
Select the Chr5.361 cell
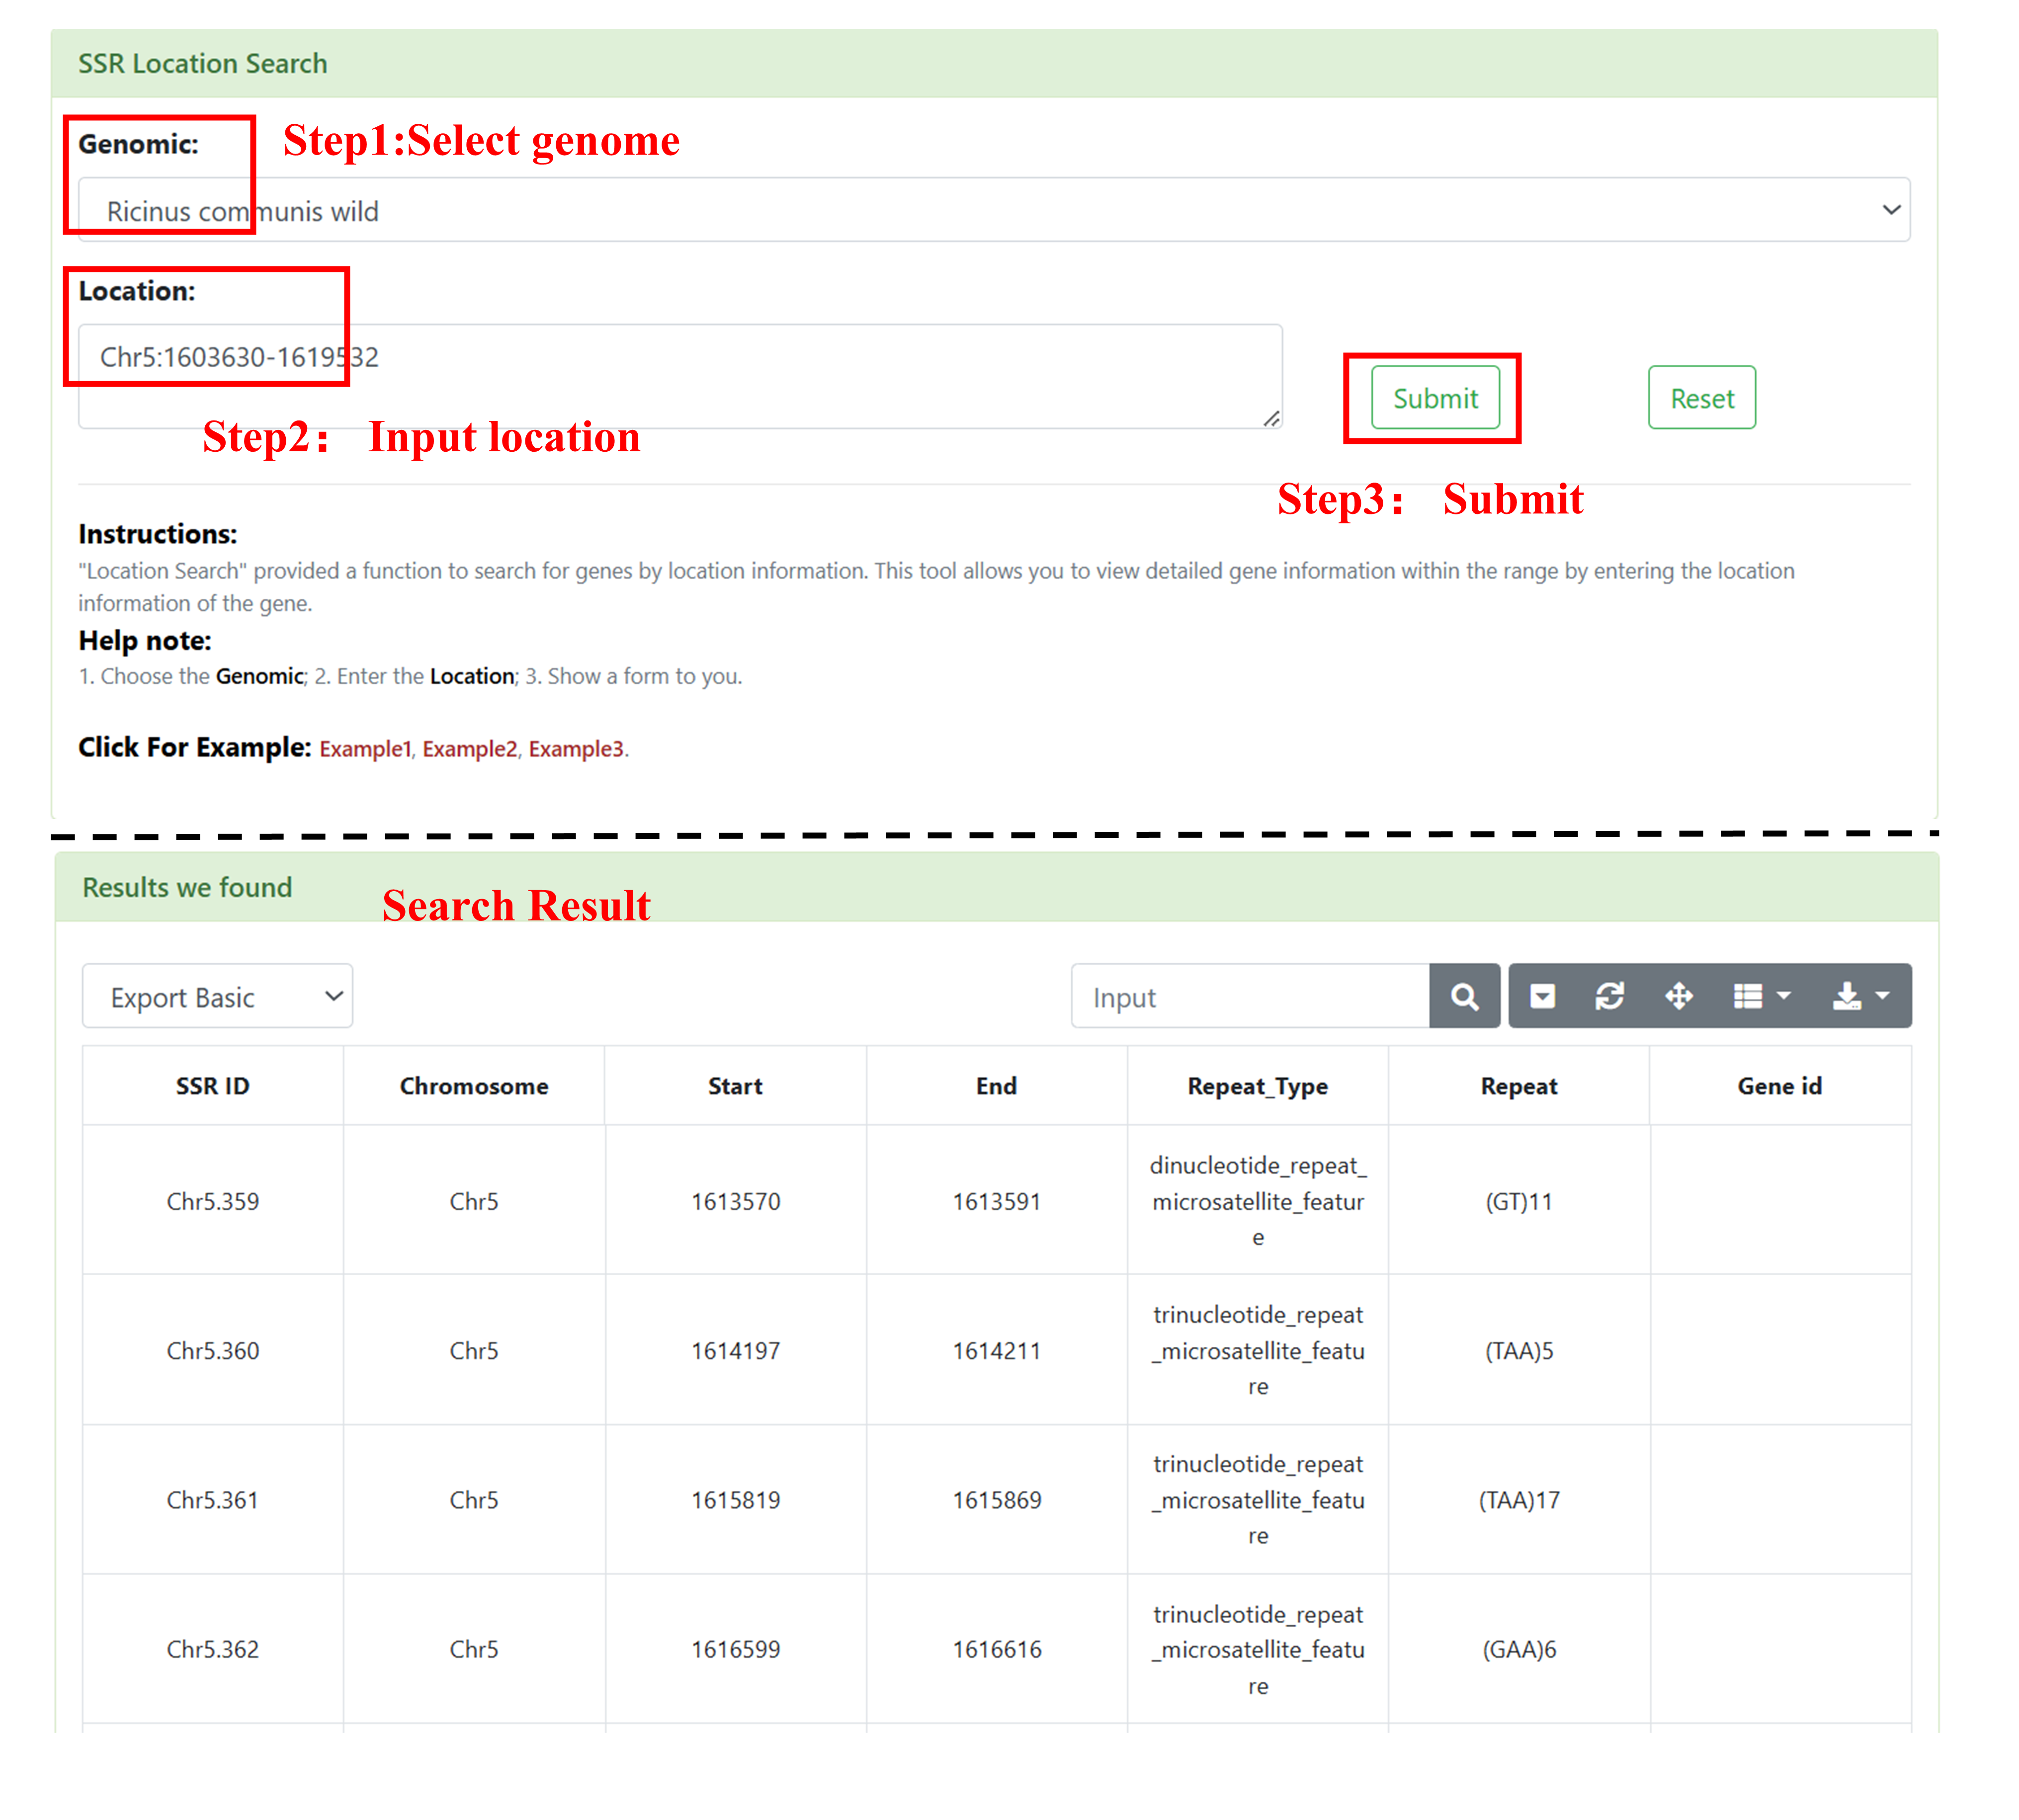click(x=213, y=1500)
